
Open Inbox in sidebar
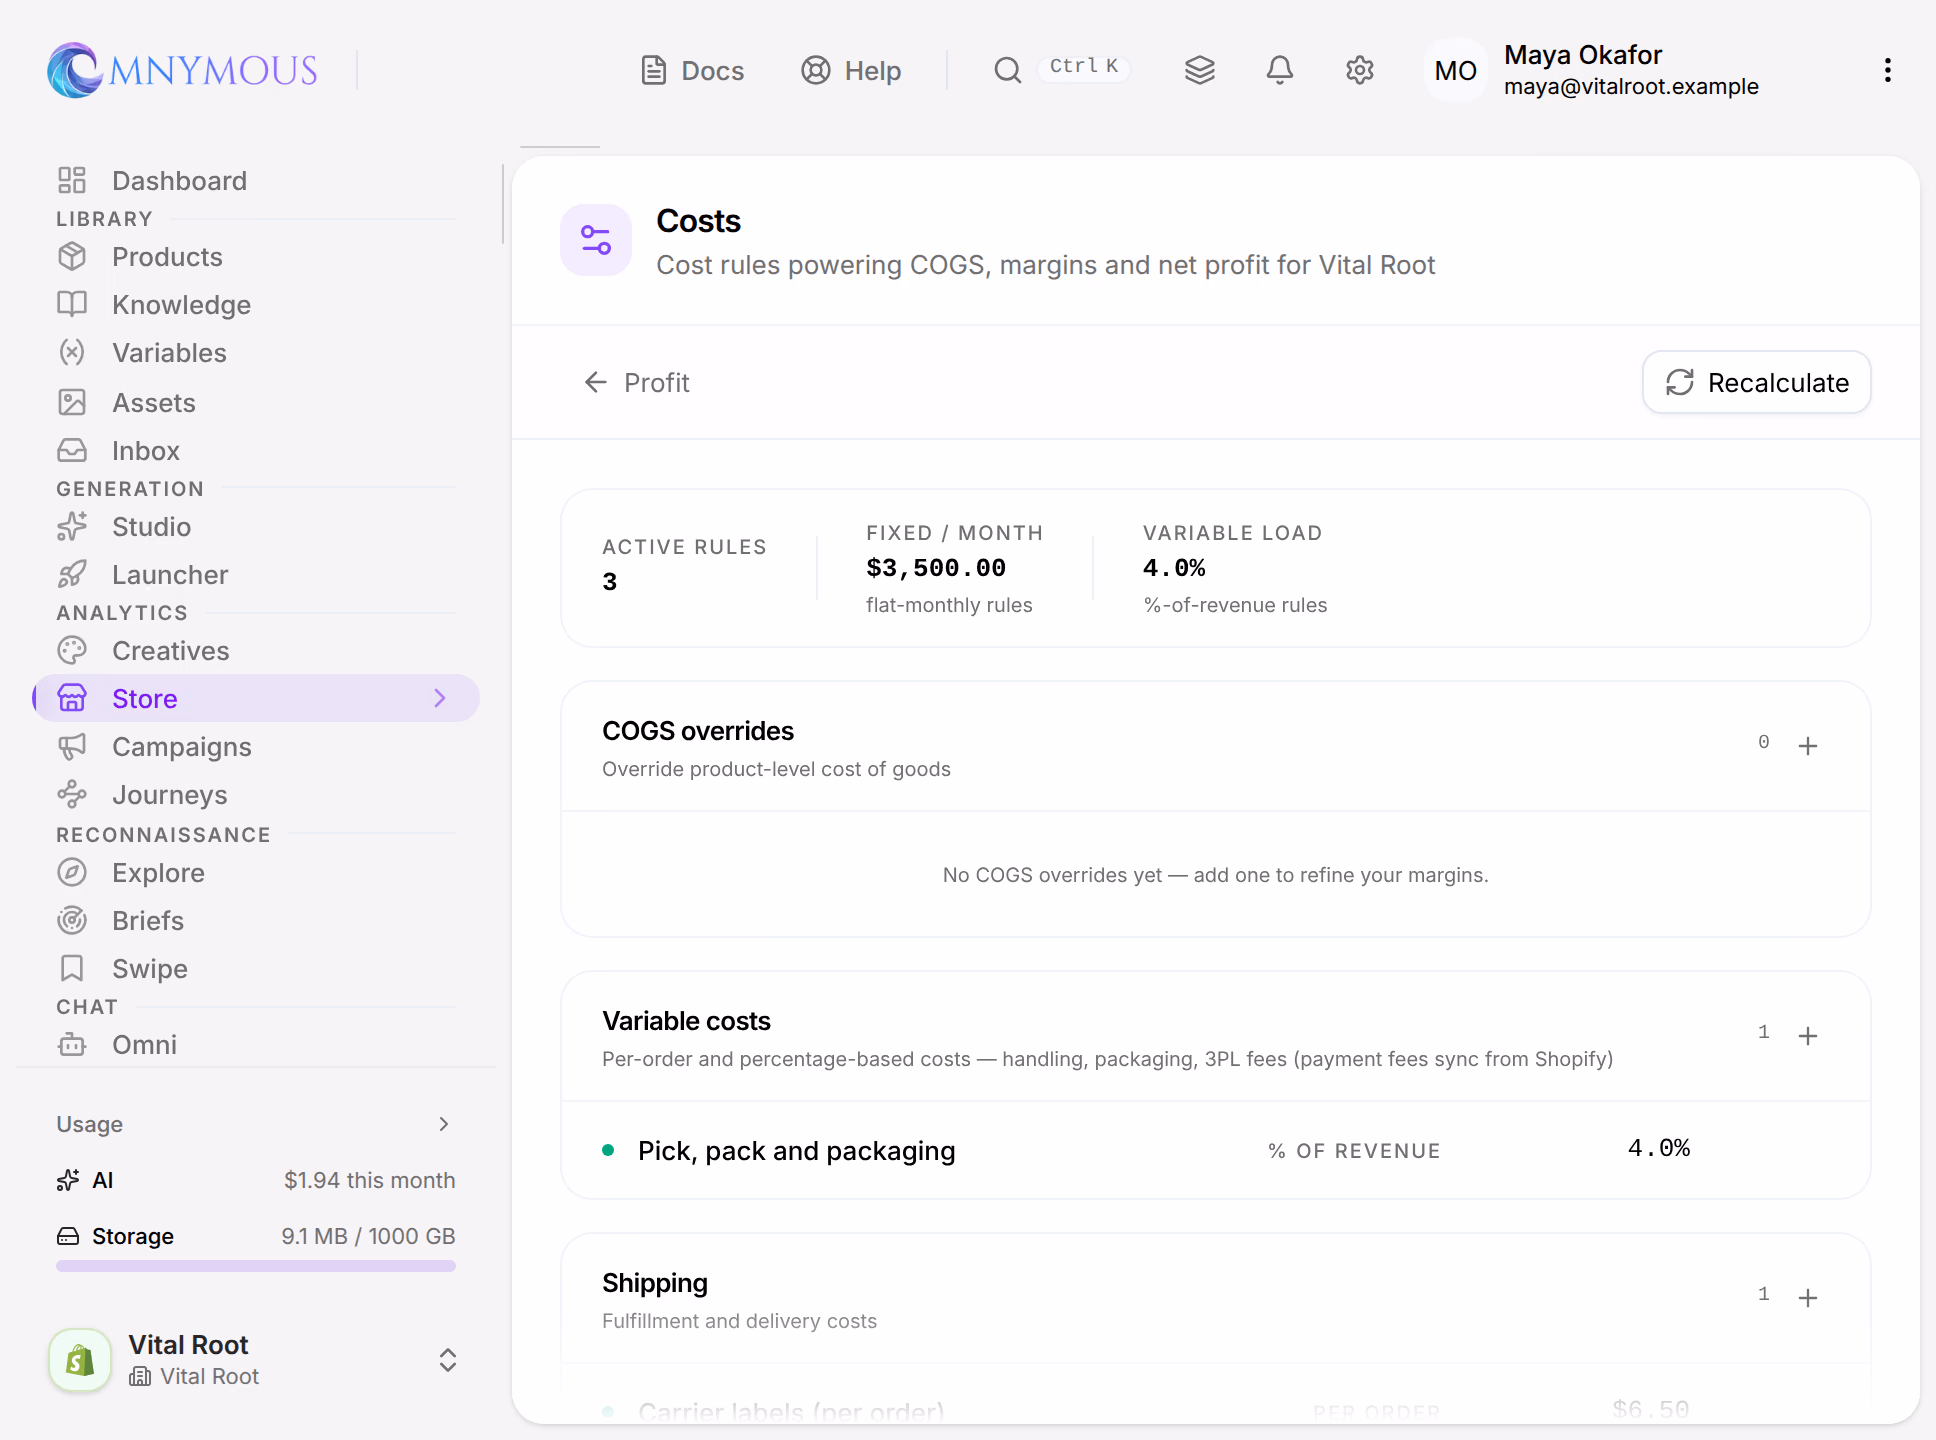pyautogui.click(x=256, y=450)
